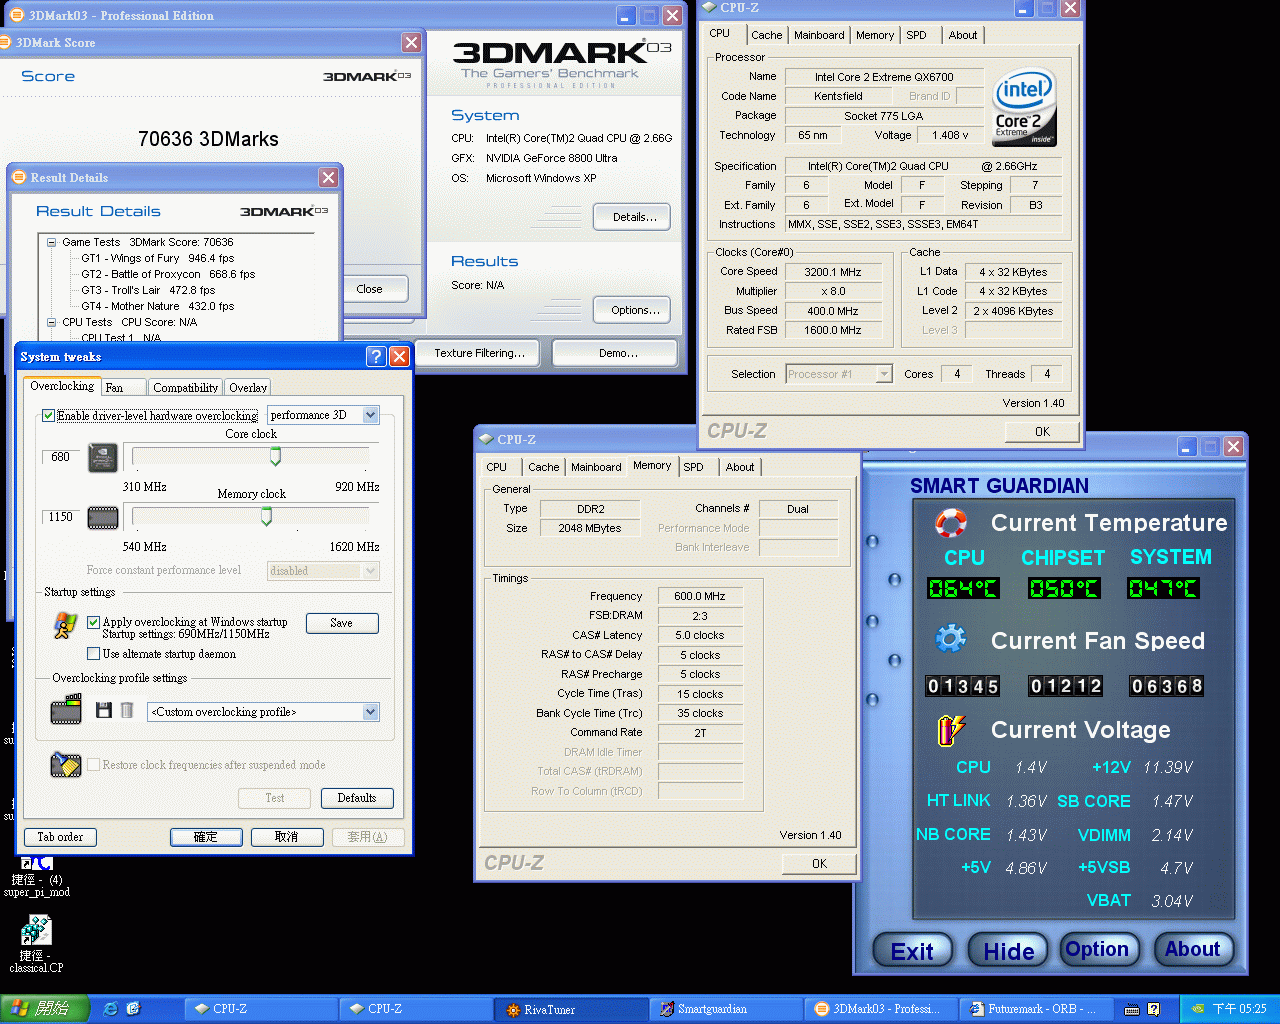Click the GPU chip icon beside Core clock
Image resolution: width=1280 pixels, height=1024 pixels.
point(103,458)
